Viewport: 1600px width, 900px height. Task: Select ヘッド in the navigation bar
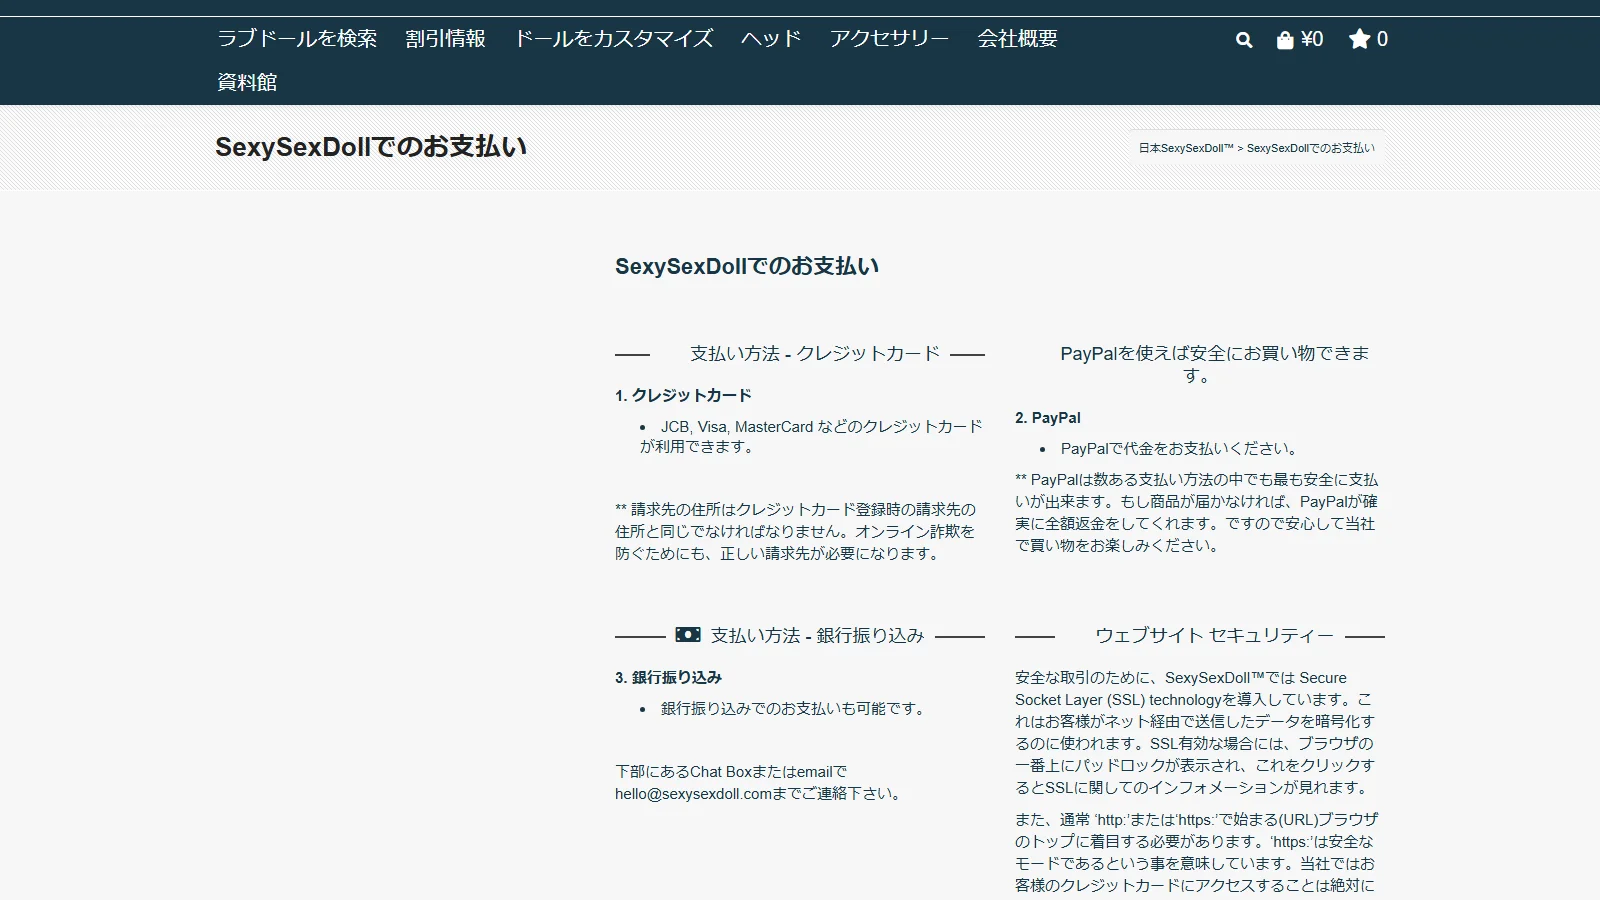coord(771,39)
